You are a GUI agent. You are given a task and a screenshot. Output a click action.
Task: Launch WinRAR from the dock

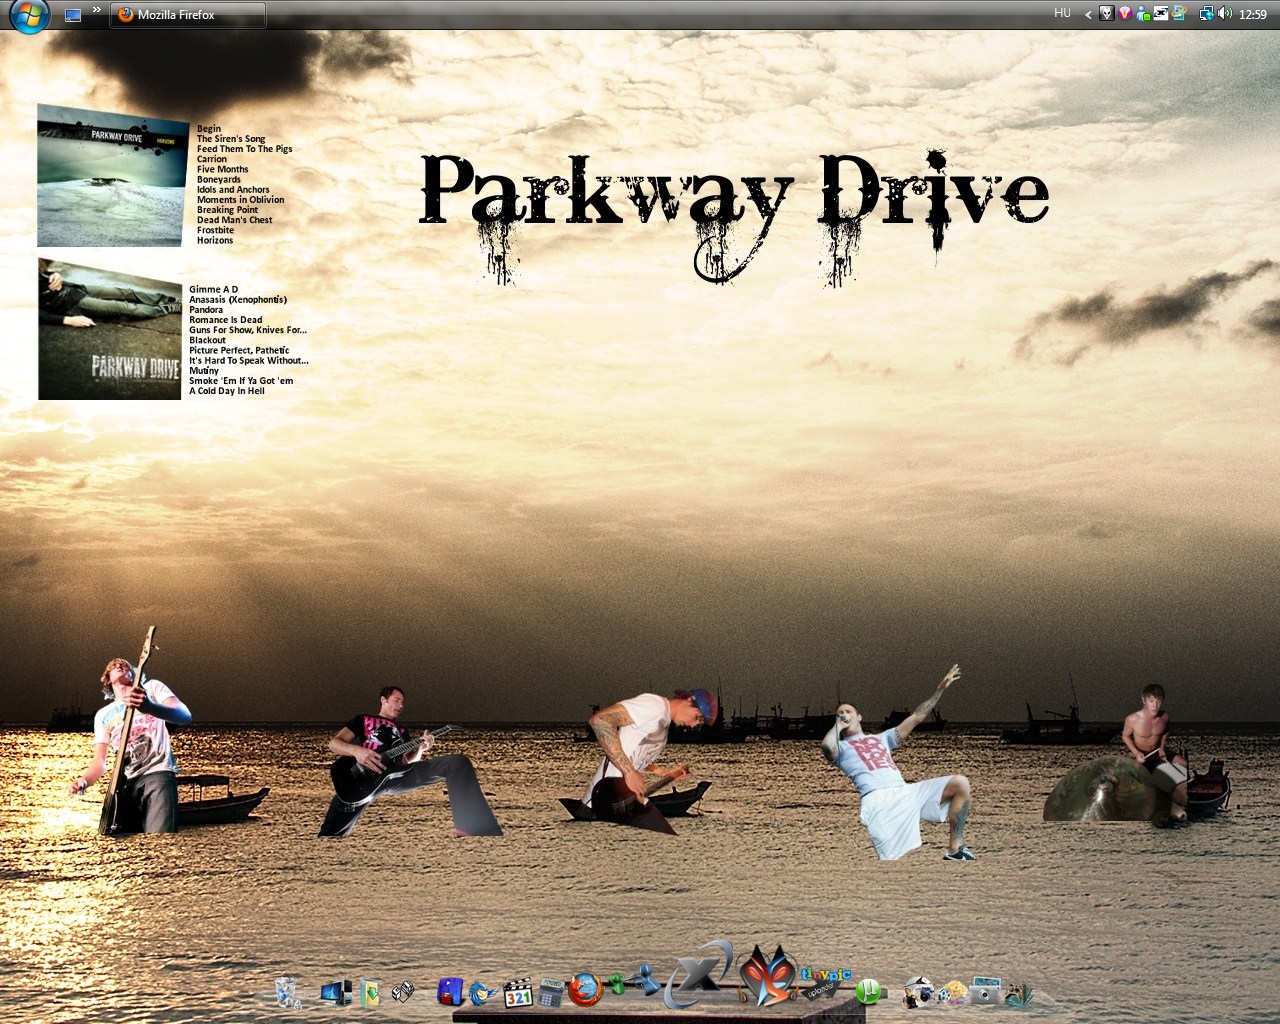coord(449,991)
